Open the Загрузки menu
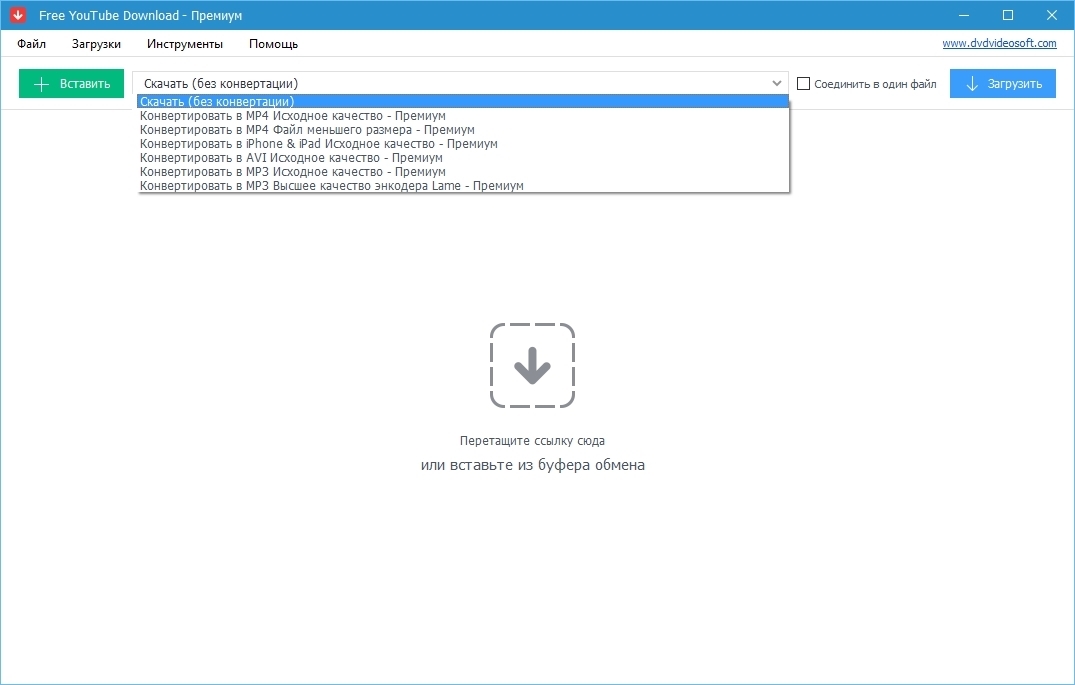 coord(96,44)
